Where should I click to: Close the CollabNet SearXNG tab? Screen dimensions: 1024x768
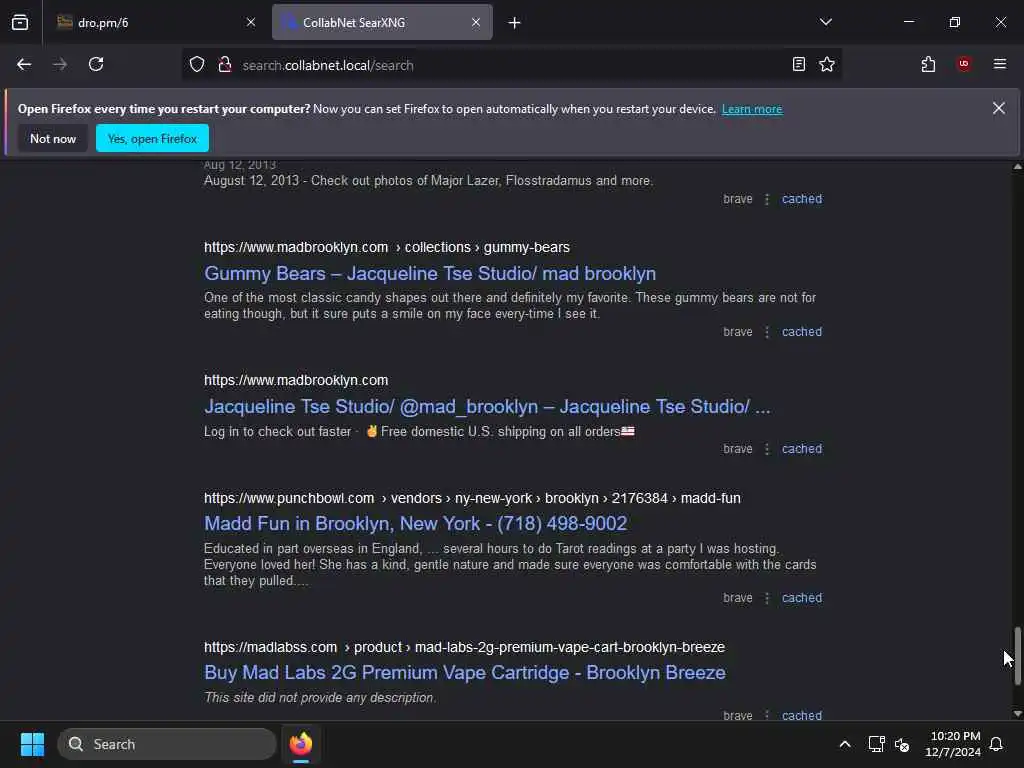click(x=475, y=22)
